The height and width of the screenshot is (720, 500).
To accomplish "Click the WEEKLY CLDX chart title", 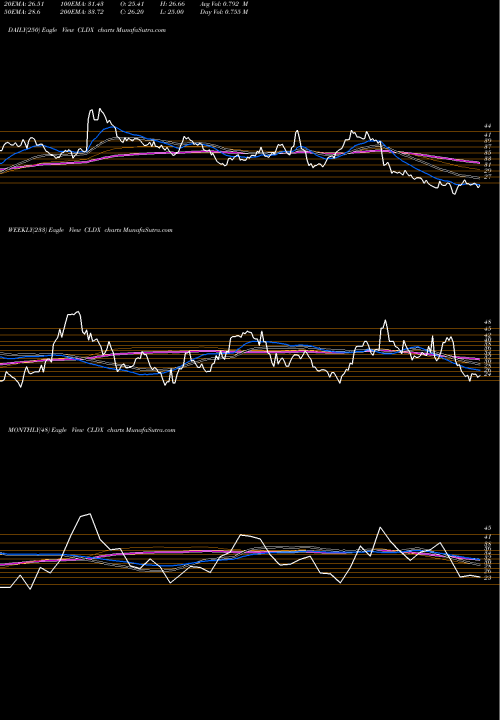I will [90, 230].
